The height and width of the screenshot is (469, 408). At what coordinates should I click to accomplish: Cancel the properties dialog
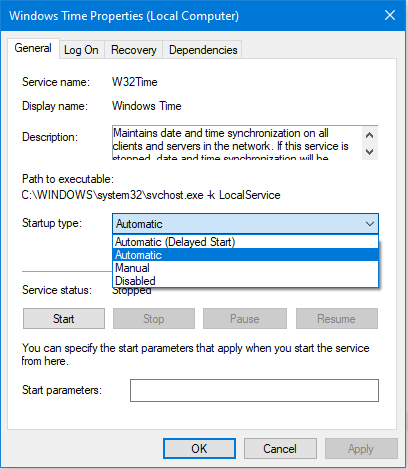click(280, 449)
